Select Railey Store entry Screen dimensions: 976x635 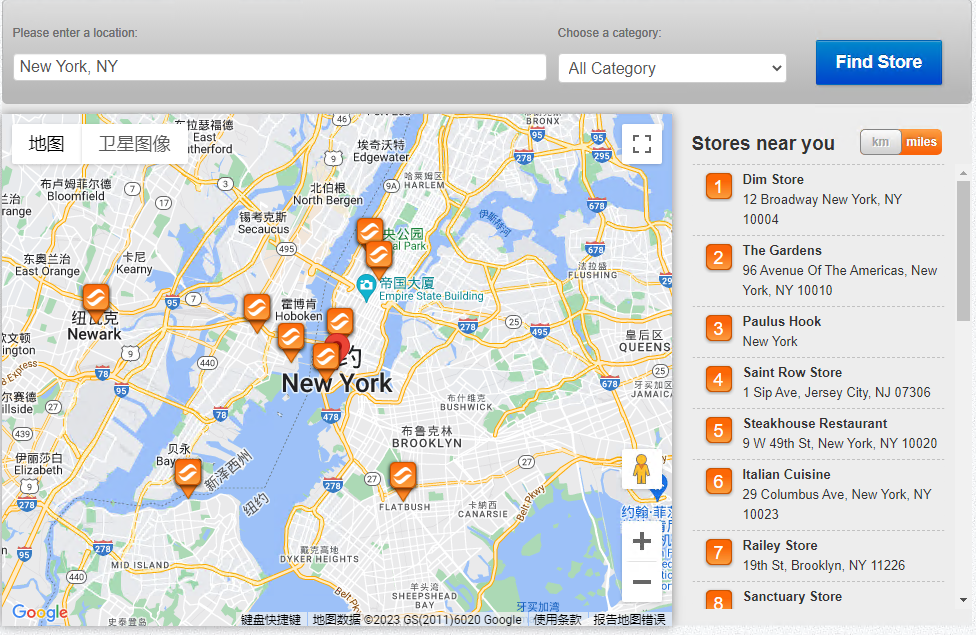[818, 556]
